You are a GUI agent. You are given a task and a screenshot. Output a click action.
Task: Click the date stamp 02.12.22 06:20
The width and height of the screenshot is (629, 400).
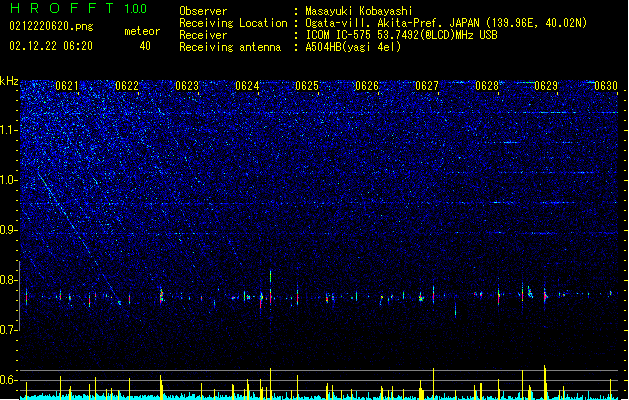coord(51,46)
